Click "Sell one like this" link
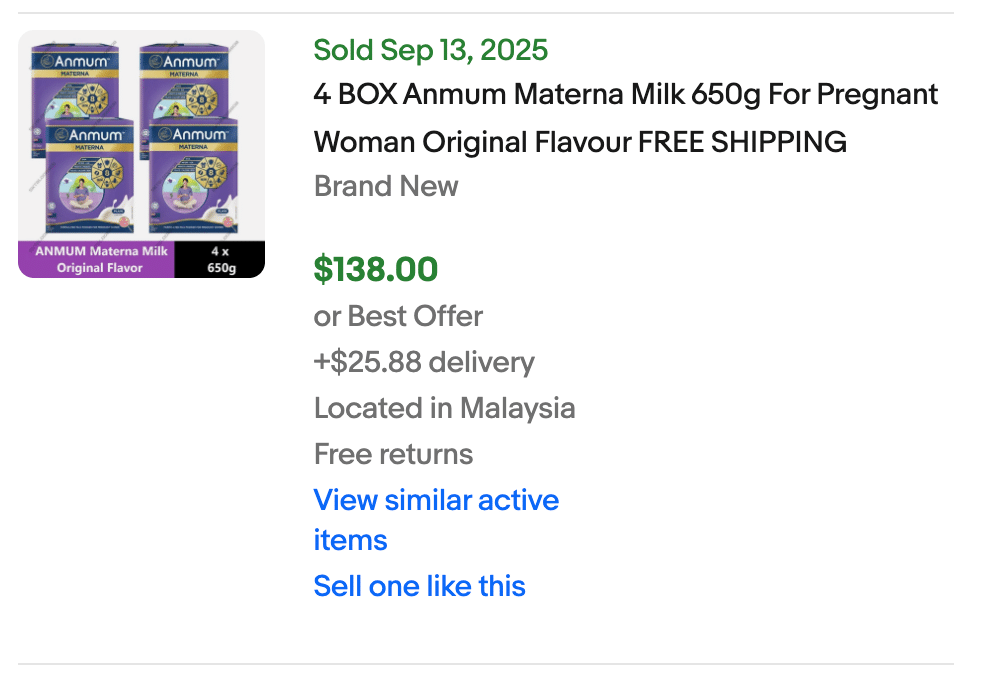This screenshot has width=984, height=676. click(419, 586)
